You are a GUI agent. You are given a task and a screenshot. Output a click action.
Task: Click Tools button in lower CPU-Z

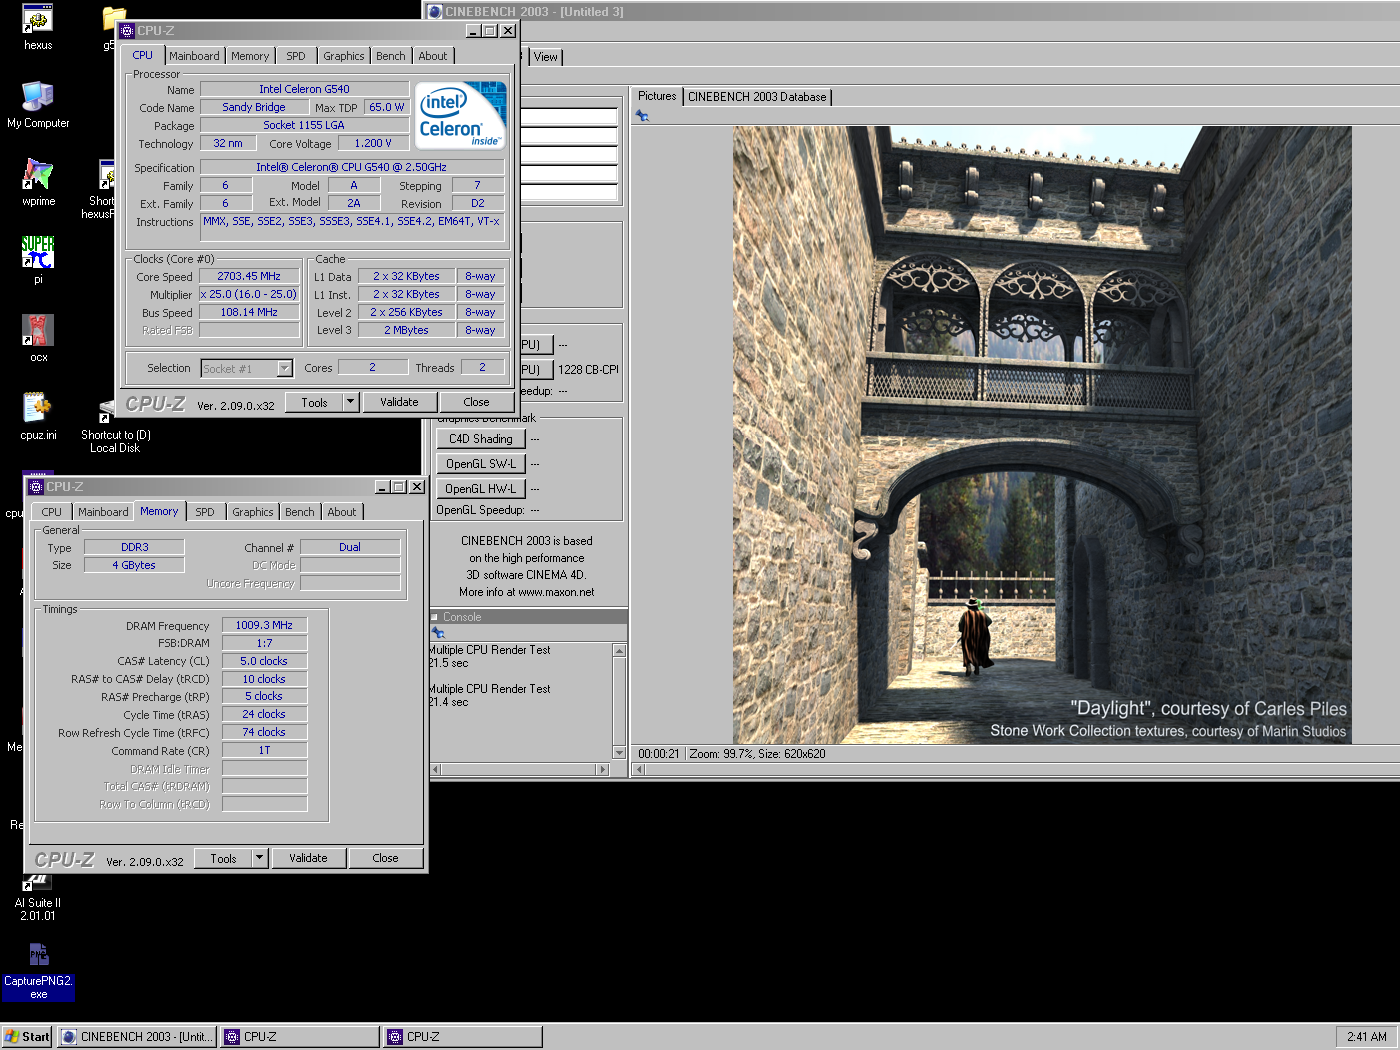click(223, 858)
